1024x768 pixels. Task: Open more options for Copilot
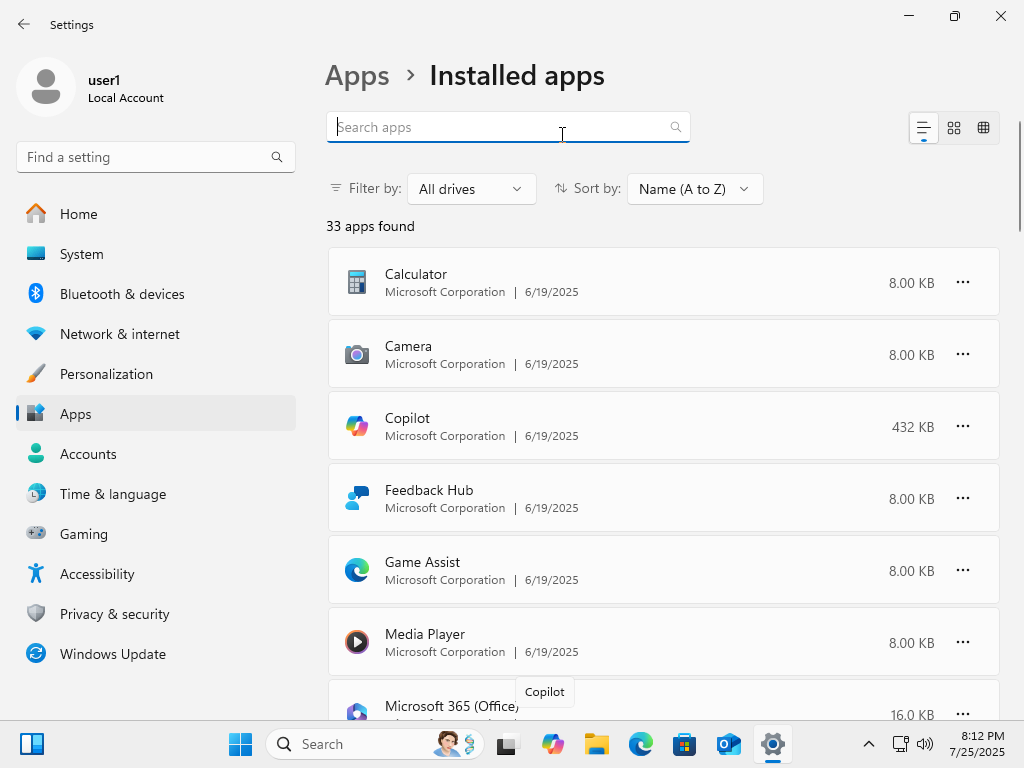pyautogui.click(x=963, y=426)
